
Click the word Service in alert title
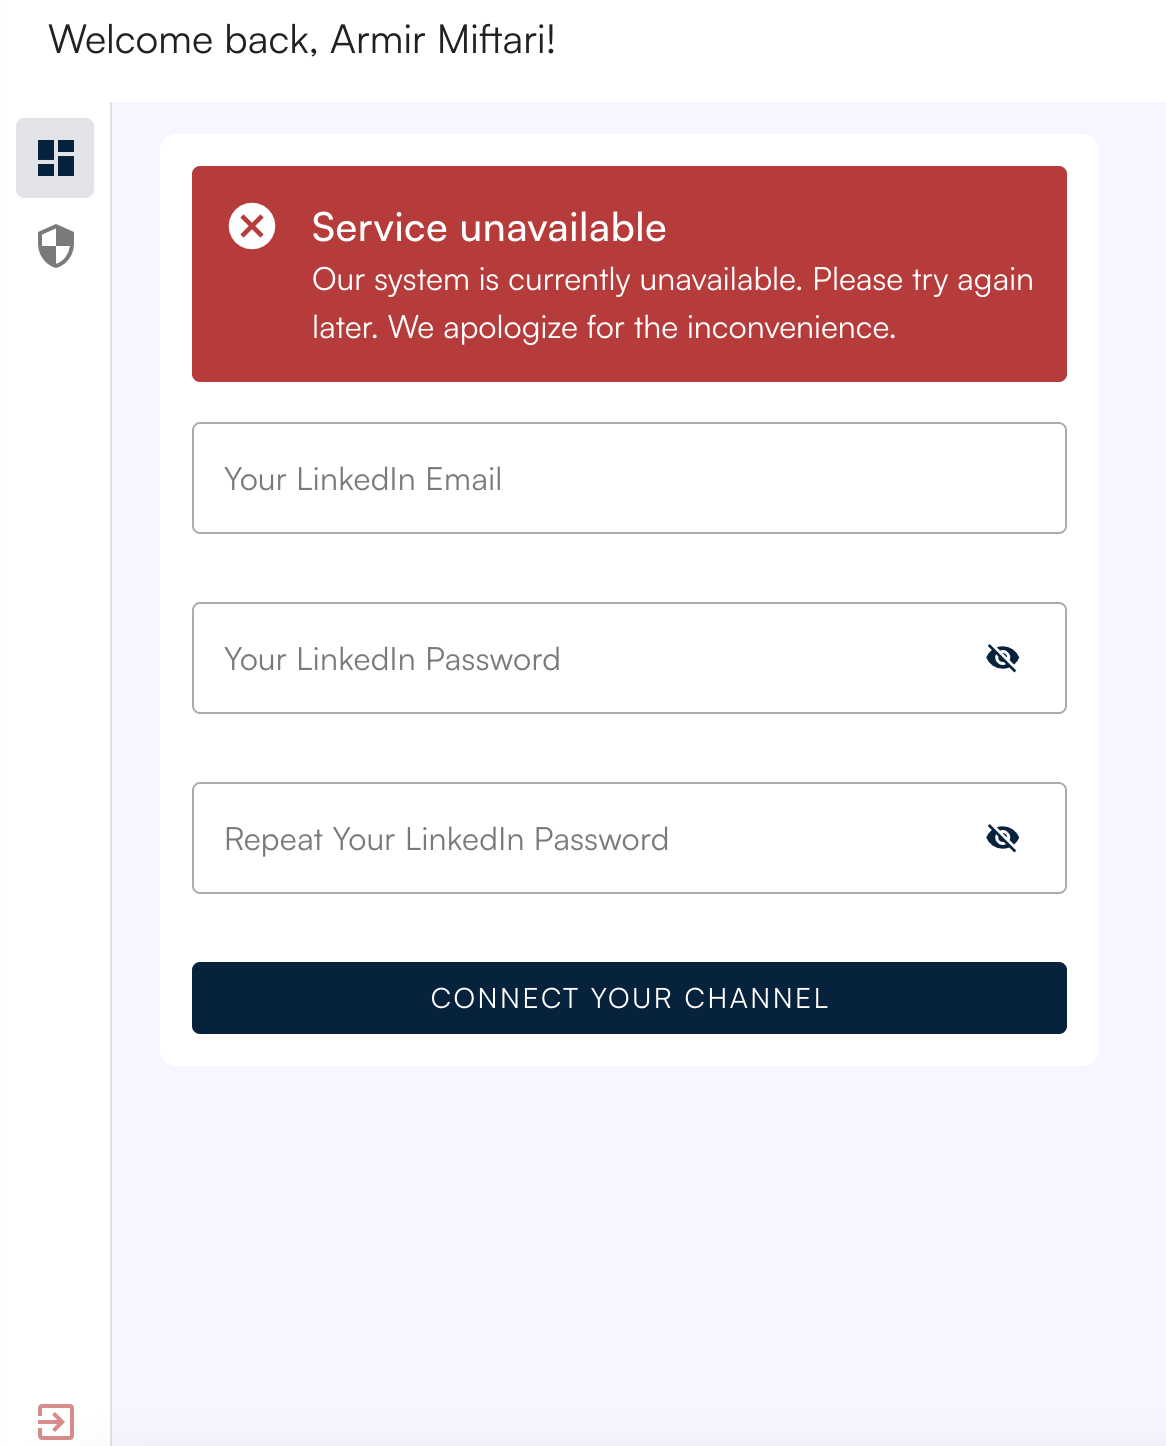click(380, 228)
